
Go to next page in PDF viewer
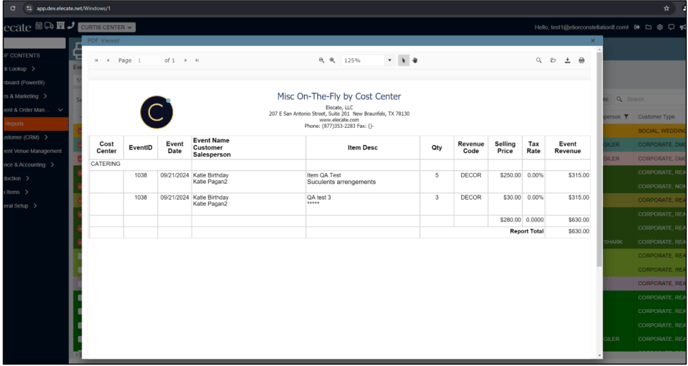pos(186,61)
